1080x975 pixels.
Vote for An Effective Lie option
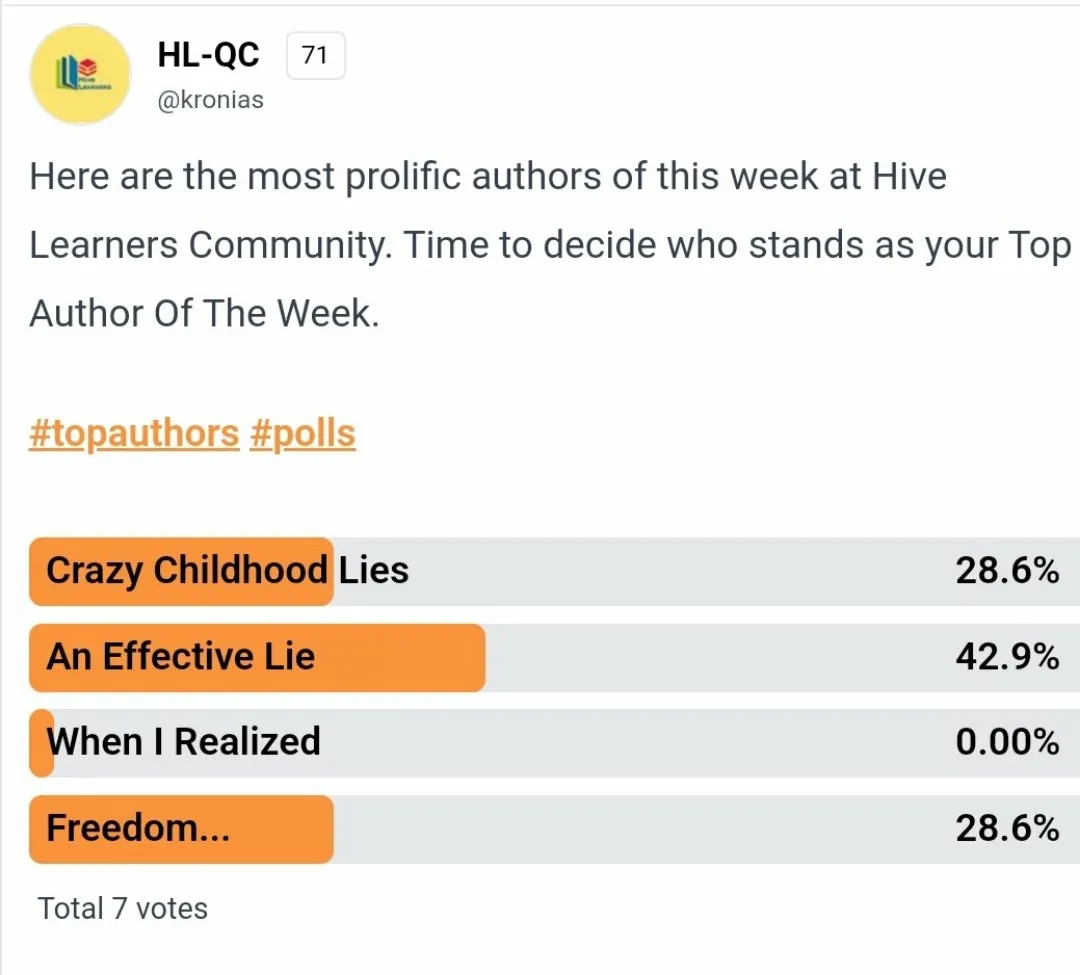click(554, 658)
